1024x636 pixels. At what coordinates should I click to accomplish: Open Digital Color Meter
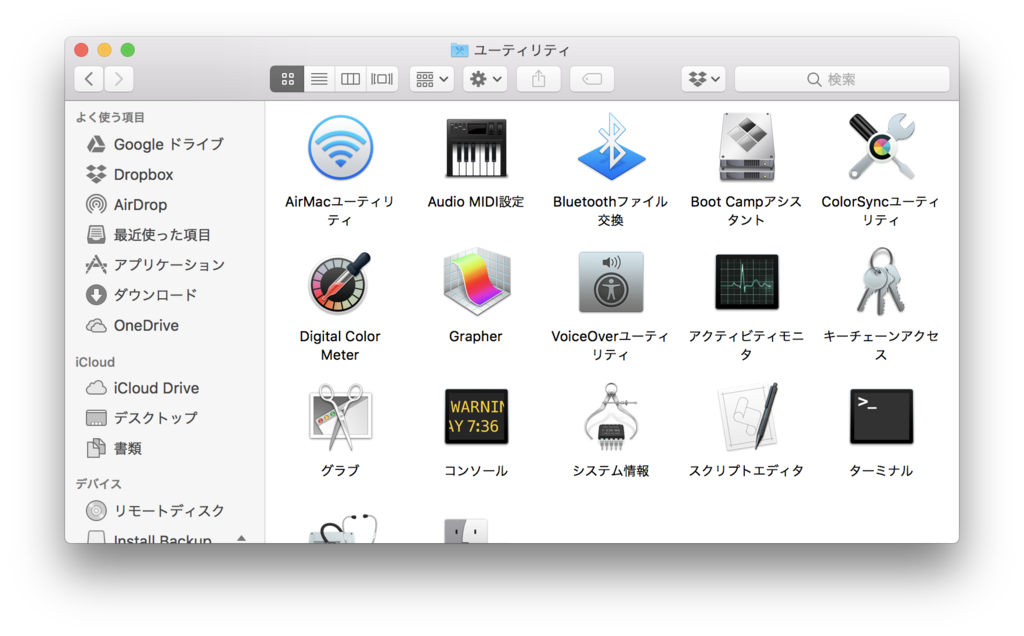tap(340, 282)
